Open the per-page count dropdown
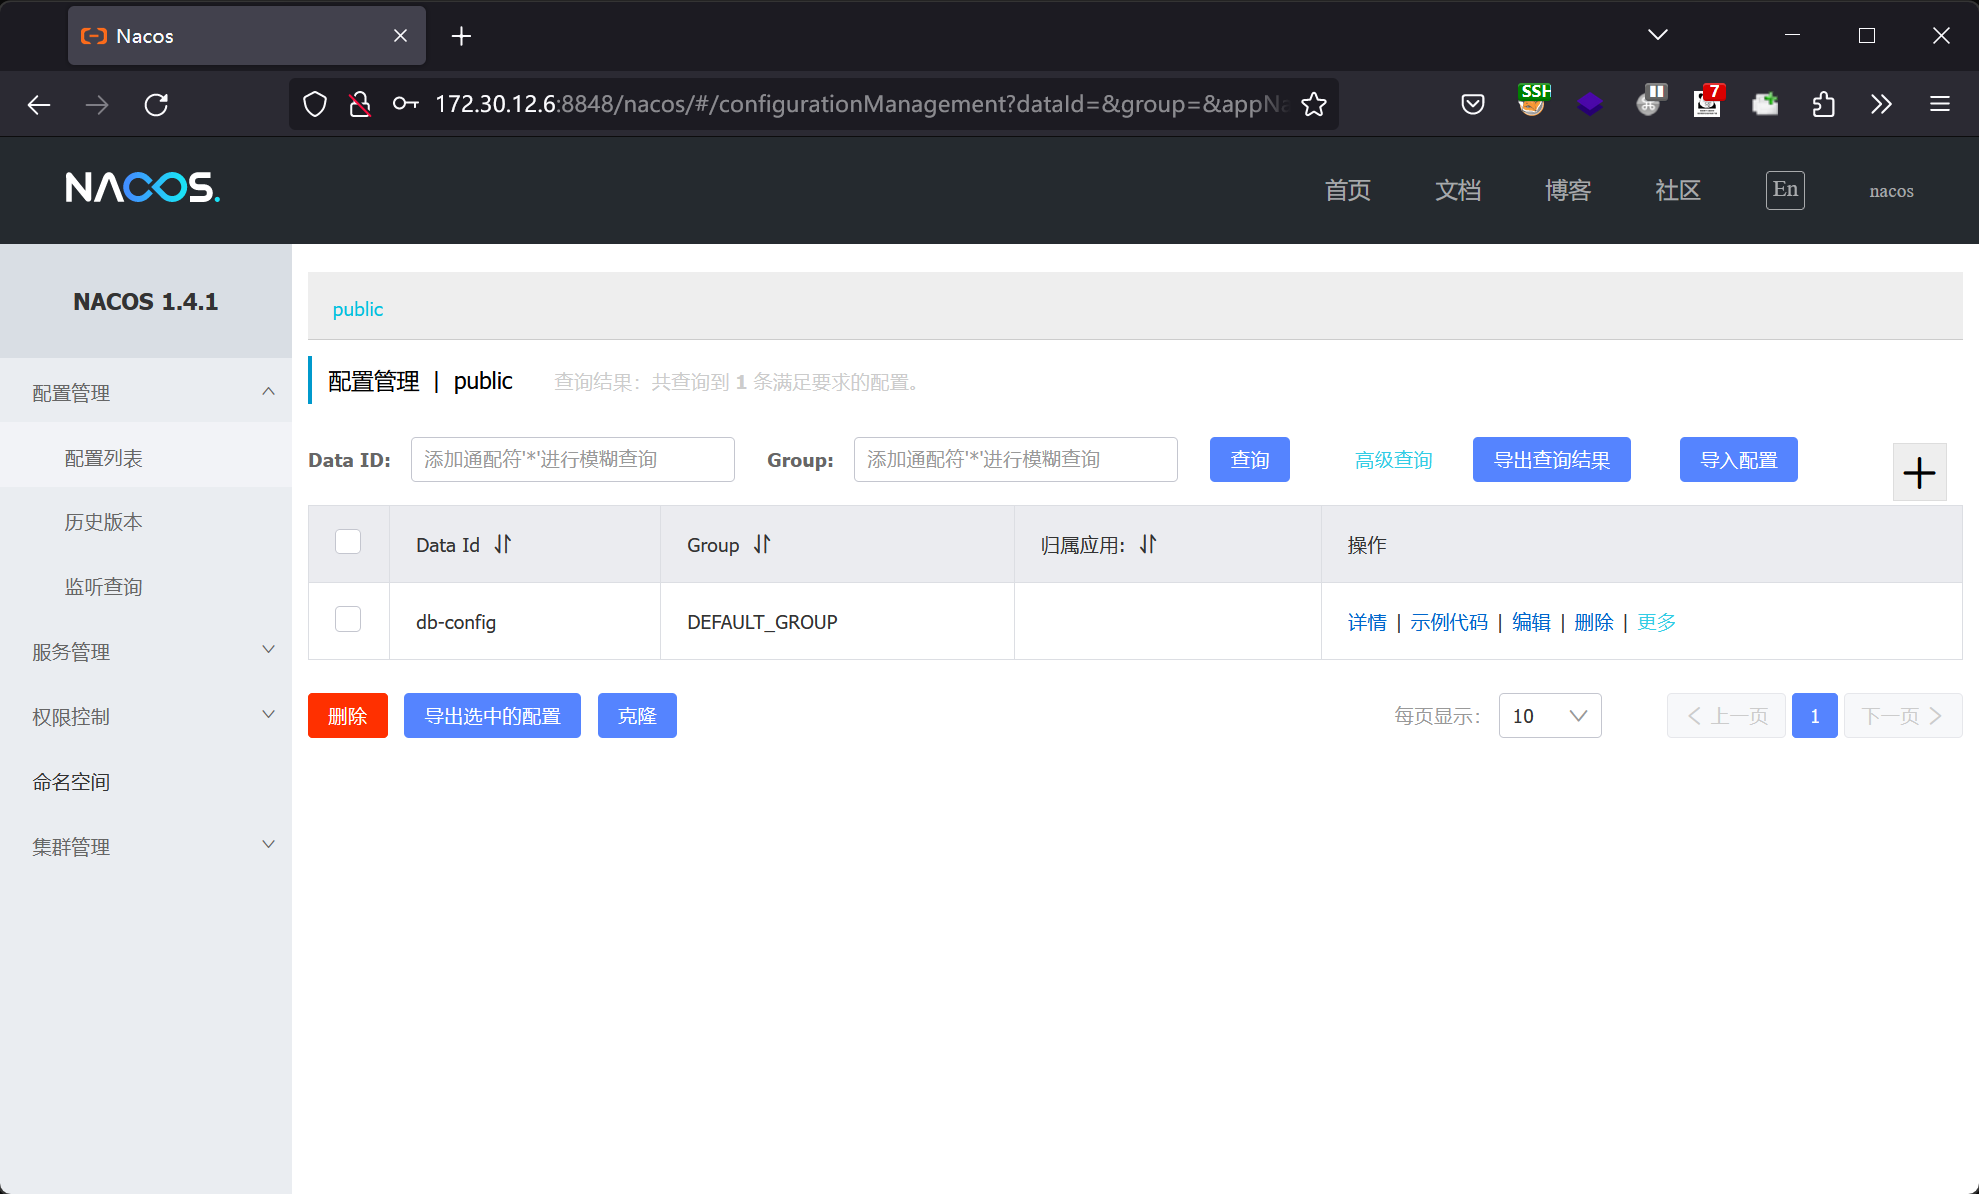The height and width of the screenshot is (1194, 1979). [x=1549, y=716]
